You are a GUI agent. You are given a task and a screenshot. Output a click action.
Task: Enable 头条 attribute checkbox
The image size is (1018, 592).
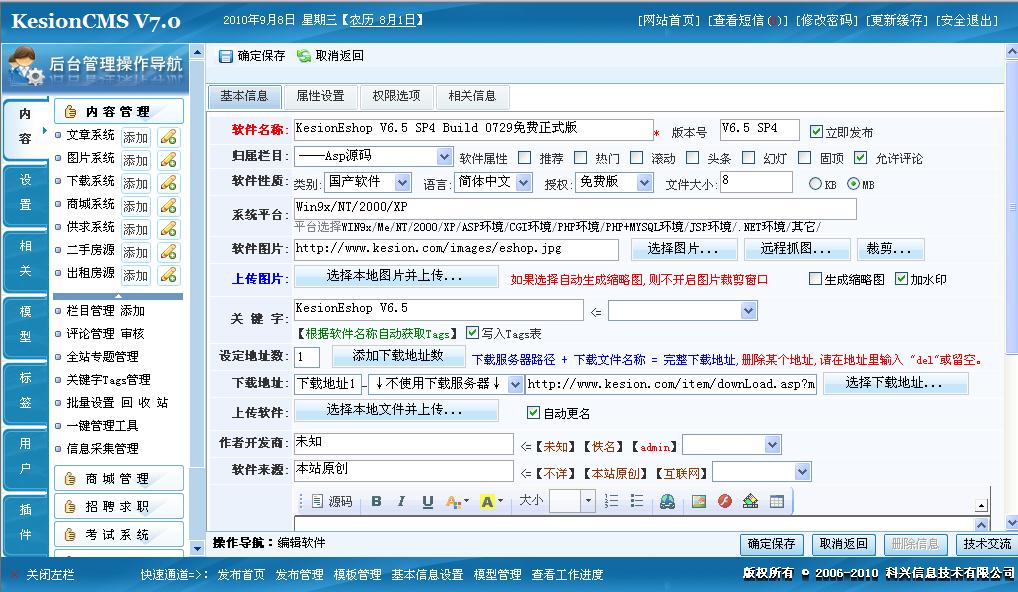(x=693, y=158)
